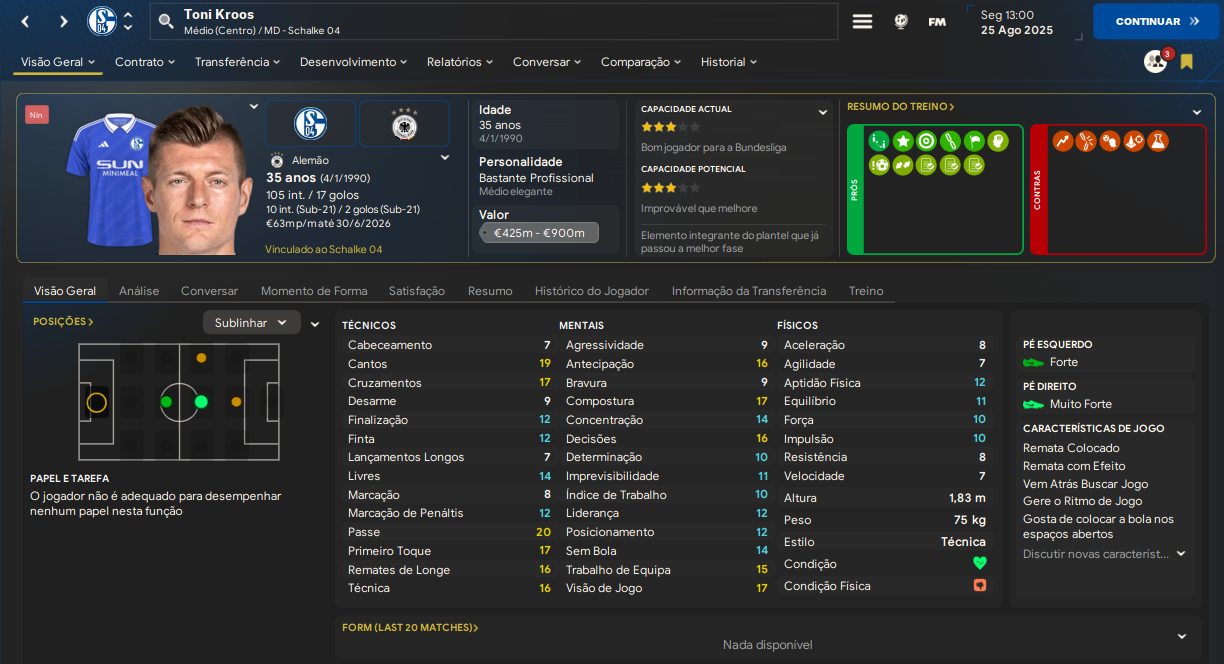The width and height of the screenshot is (1224, 664).
Task: Open the world globe icon
Action: point(900,21)
